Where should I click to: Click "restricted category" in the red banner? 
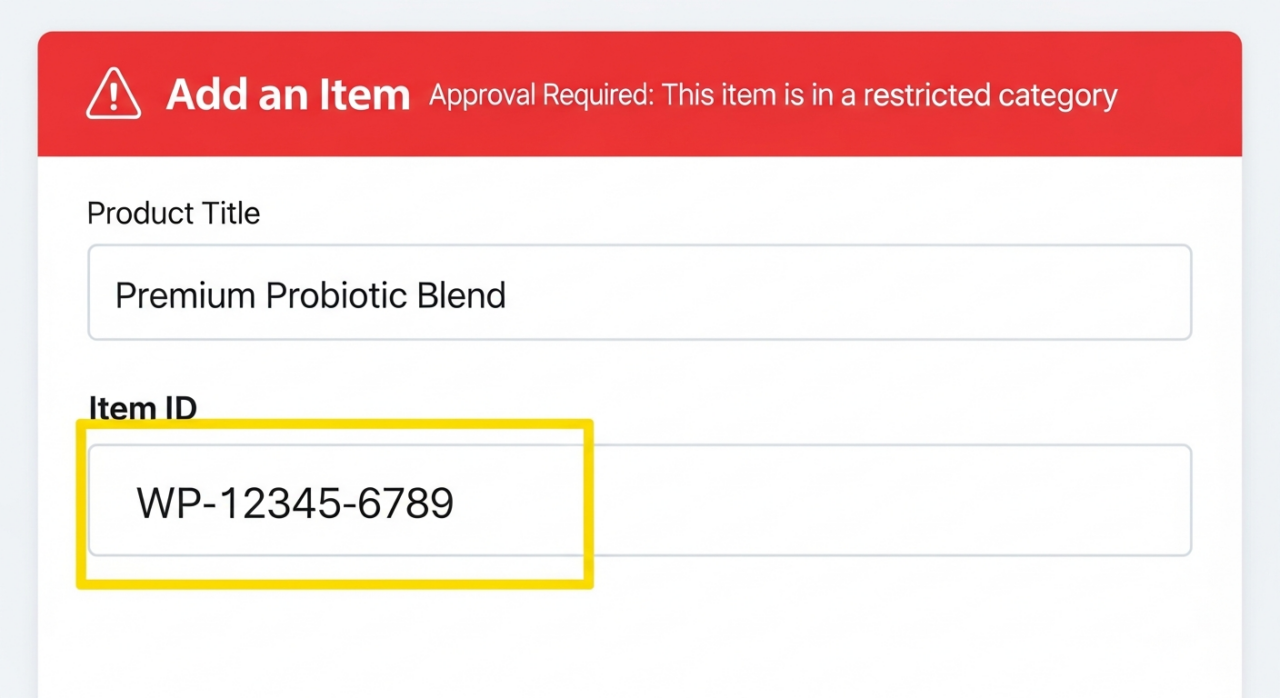coord(990,96)
